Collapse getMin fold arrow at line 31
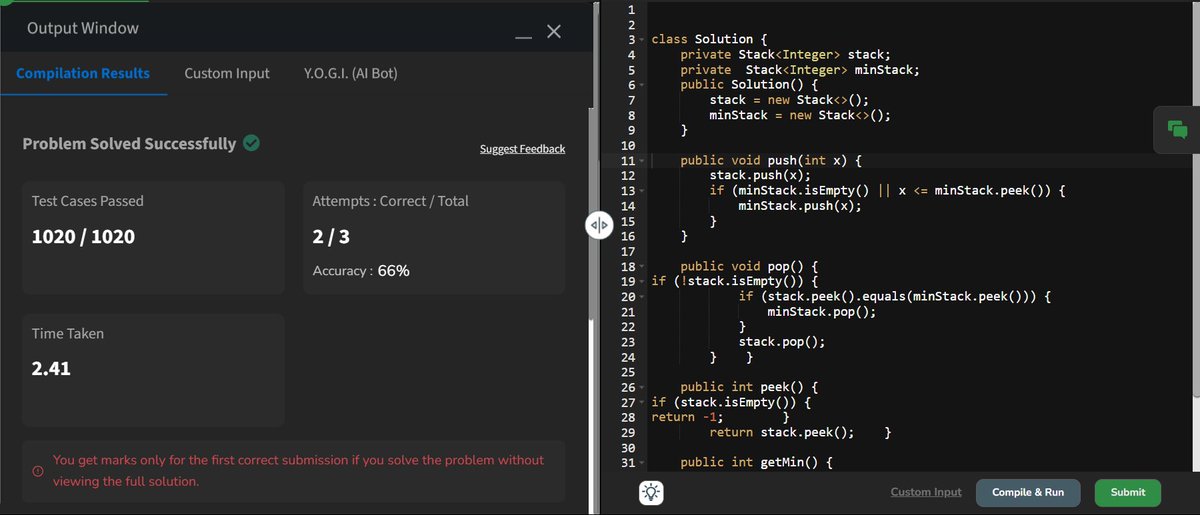 (x=642, y=463)
